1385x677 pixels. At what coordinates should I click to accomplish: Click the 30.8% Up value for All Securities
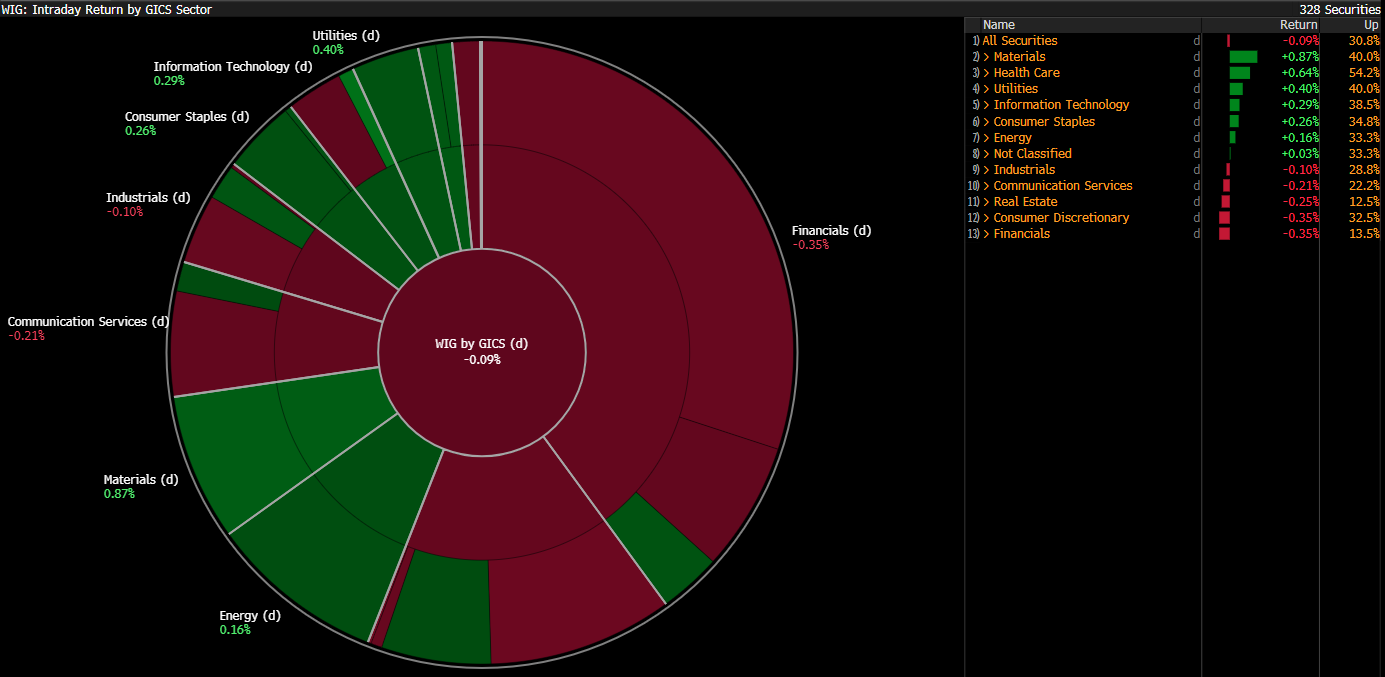[x=1364, y=41]
